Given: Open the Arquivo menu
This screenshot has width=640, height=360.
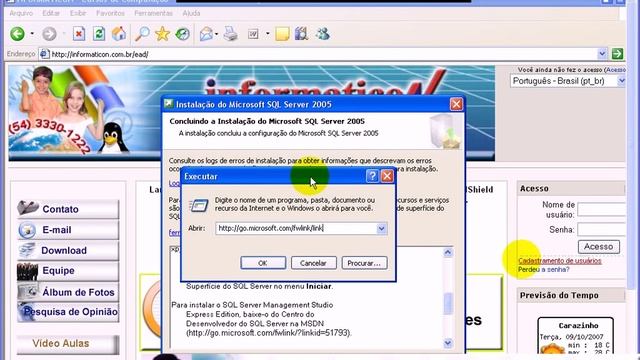Looking at the screenshot, I should tap(21, 13).
